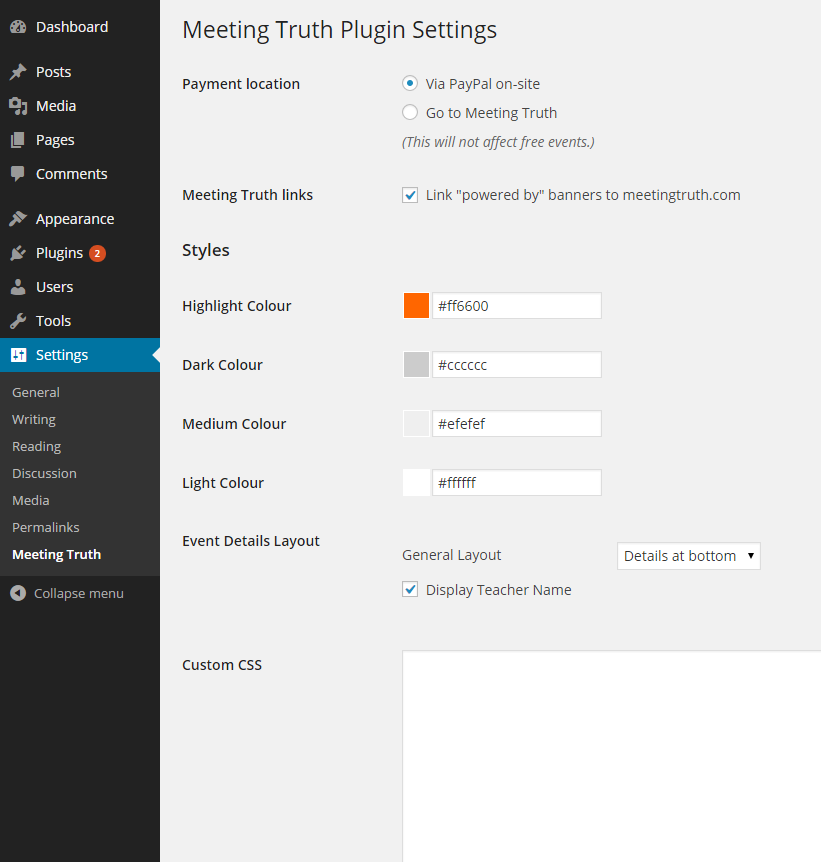Click the Medium Colour hex field
Screen dimensions: 821x862
[x=517, y=424]
